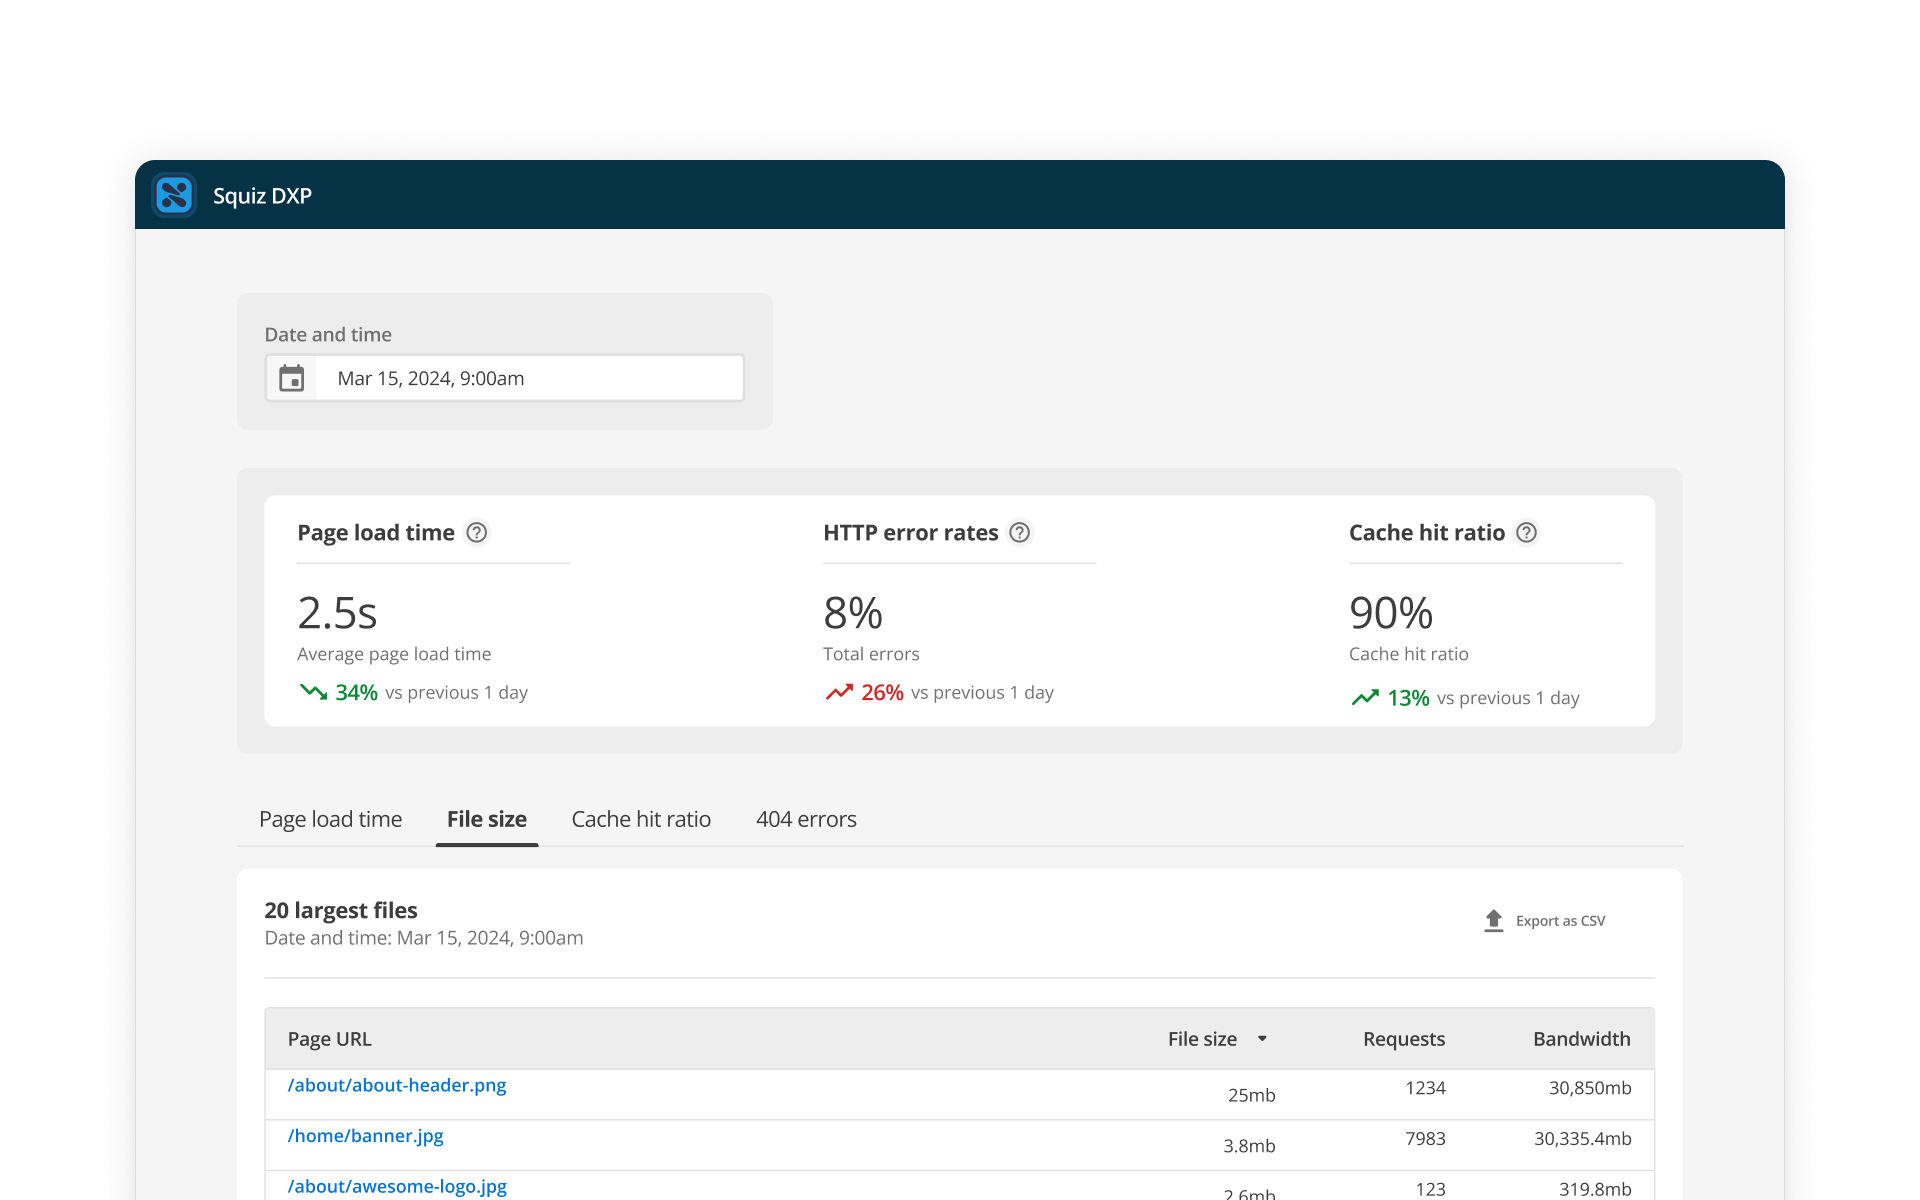Screen dimensions: 1920x1200
Task: Click help icon beside HTTP error rates
Action: (1019, 533)
